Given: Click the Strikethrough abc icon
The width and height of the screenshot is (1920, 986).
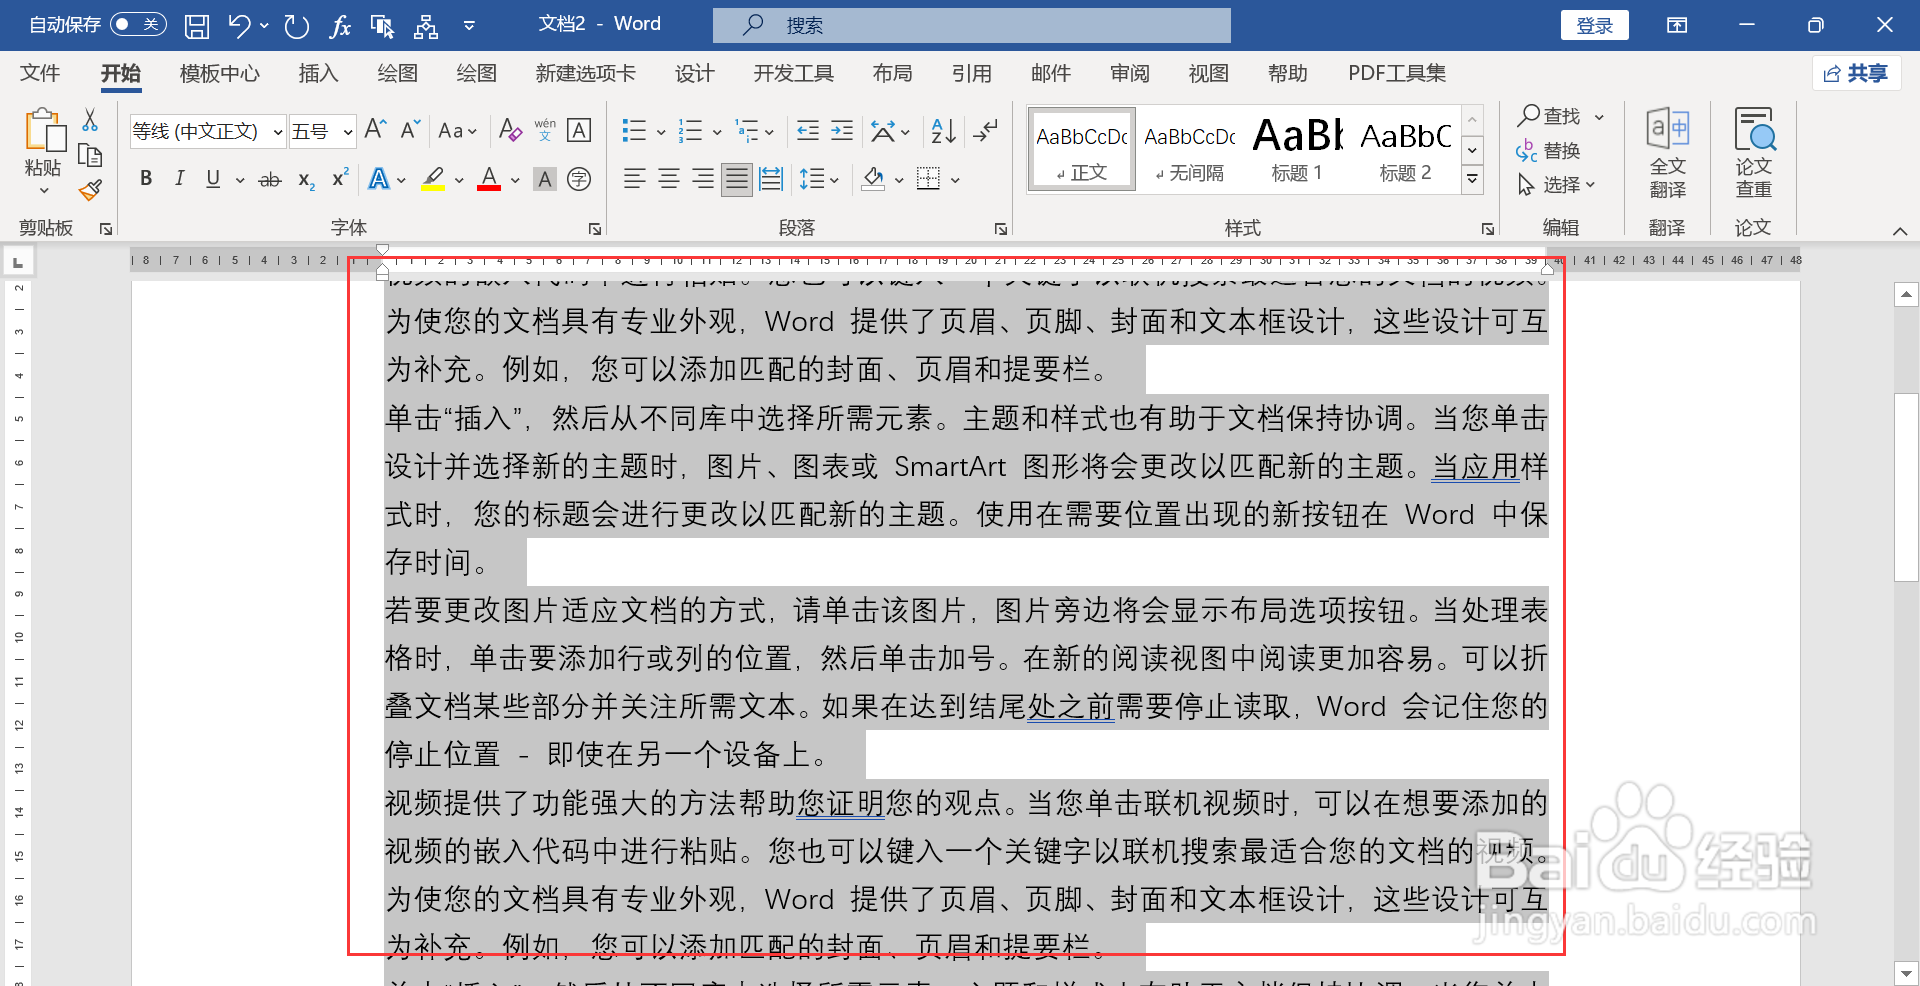Looking at the screenshot, I should (x=270, y=180).
